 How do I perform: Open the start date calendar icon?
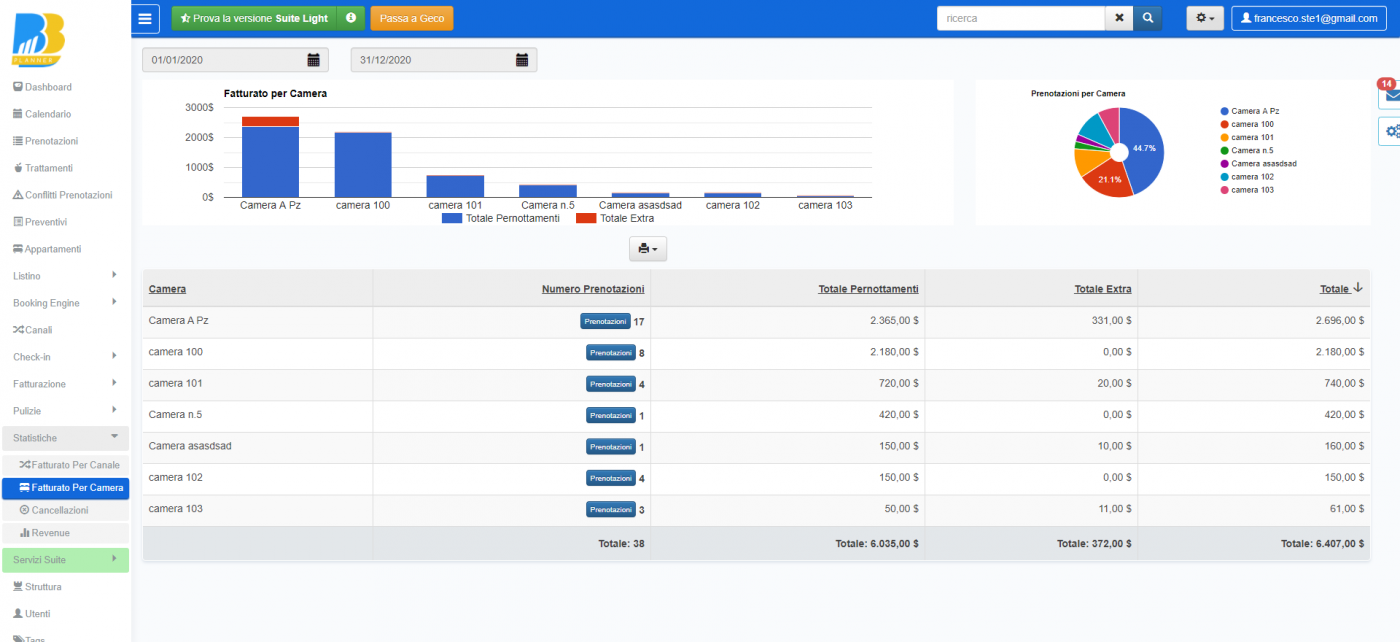pos(313,60)
